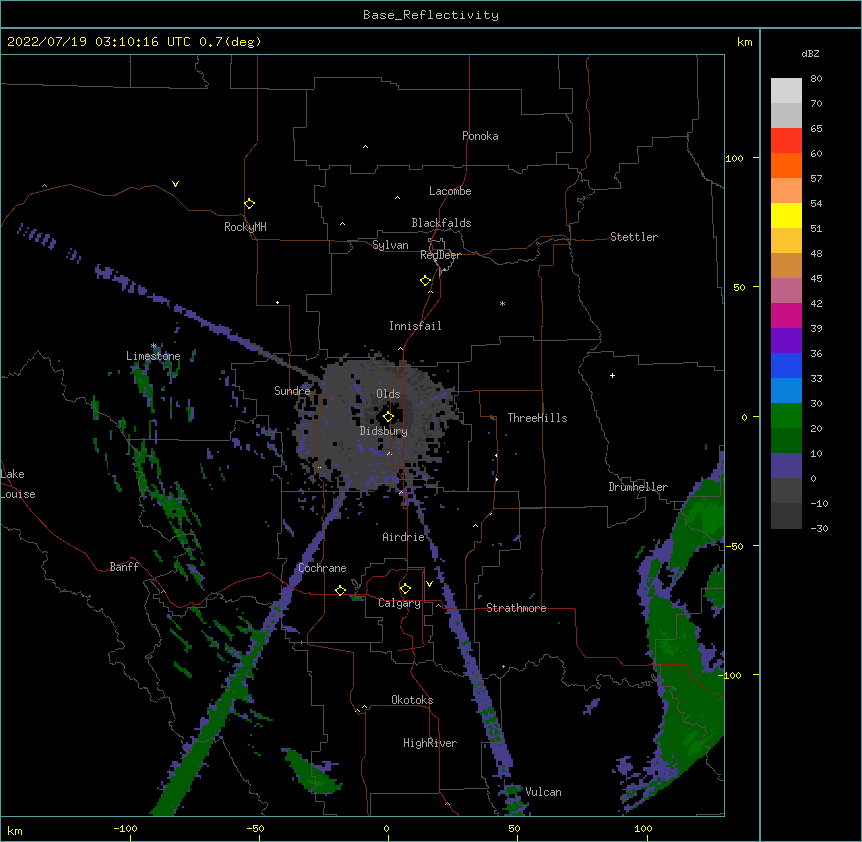This screenshot has height=842, width=862.
Task: Select the 42 dBZ magenta color swatch
Action: (786, 315)
